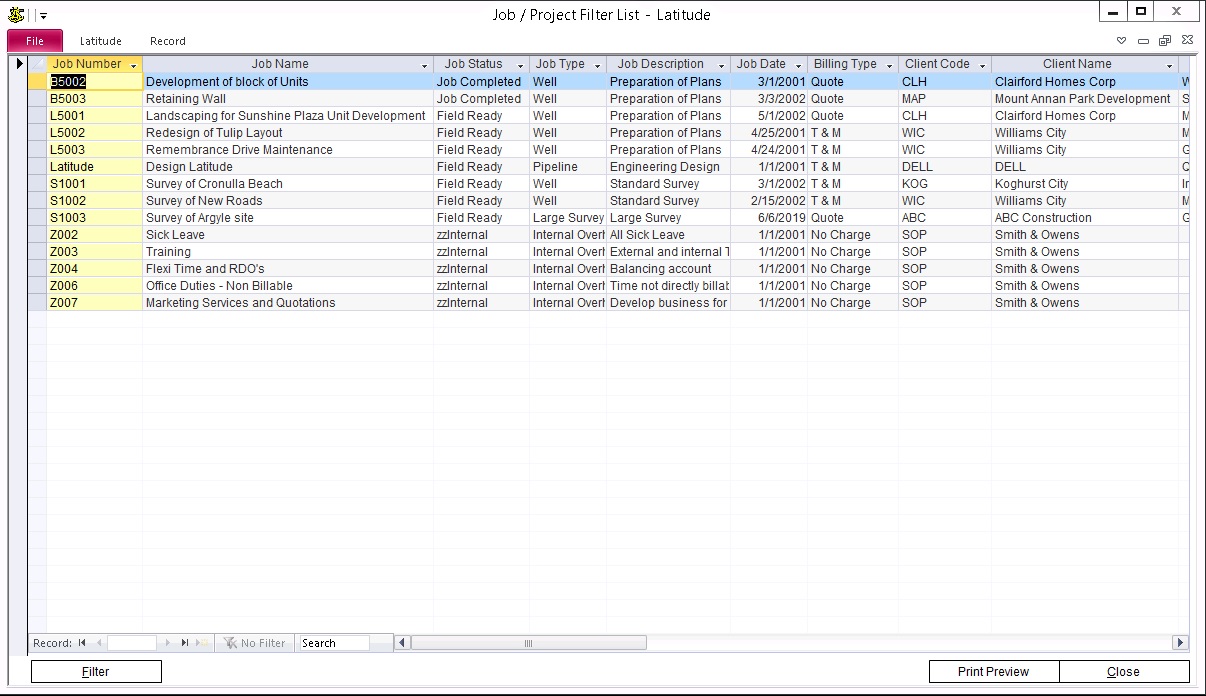Expand the Job Status column filter arrow
This screenshot has height=696, width=1206.
point(521,65)
